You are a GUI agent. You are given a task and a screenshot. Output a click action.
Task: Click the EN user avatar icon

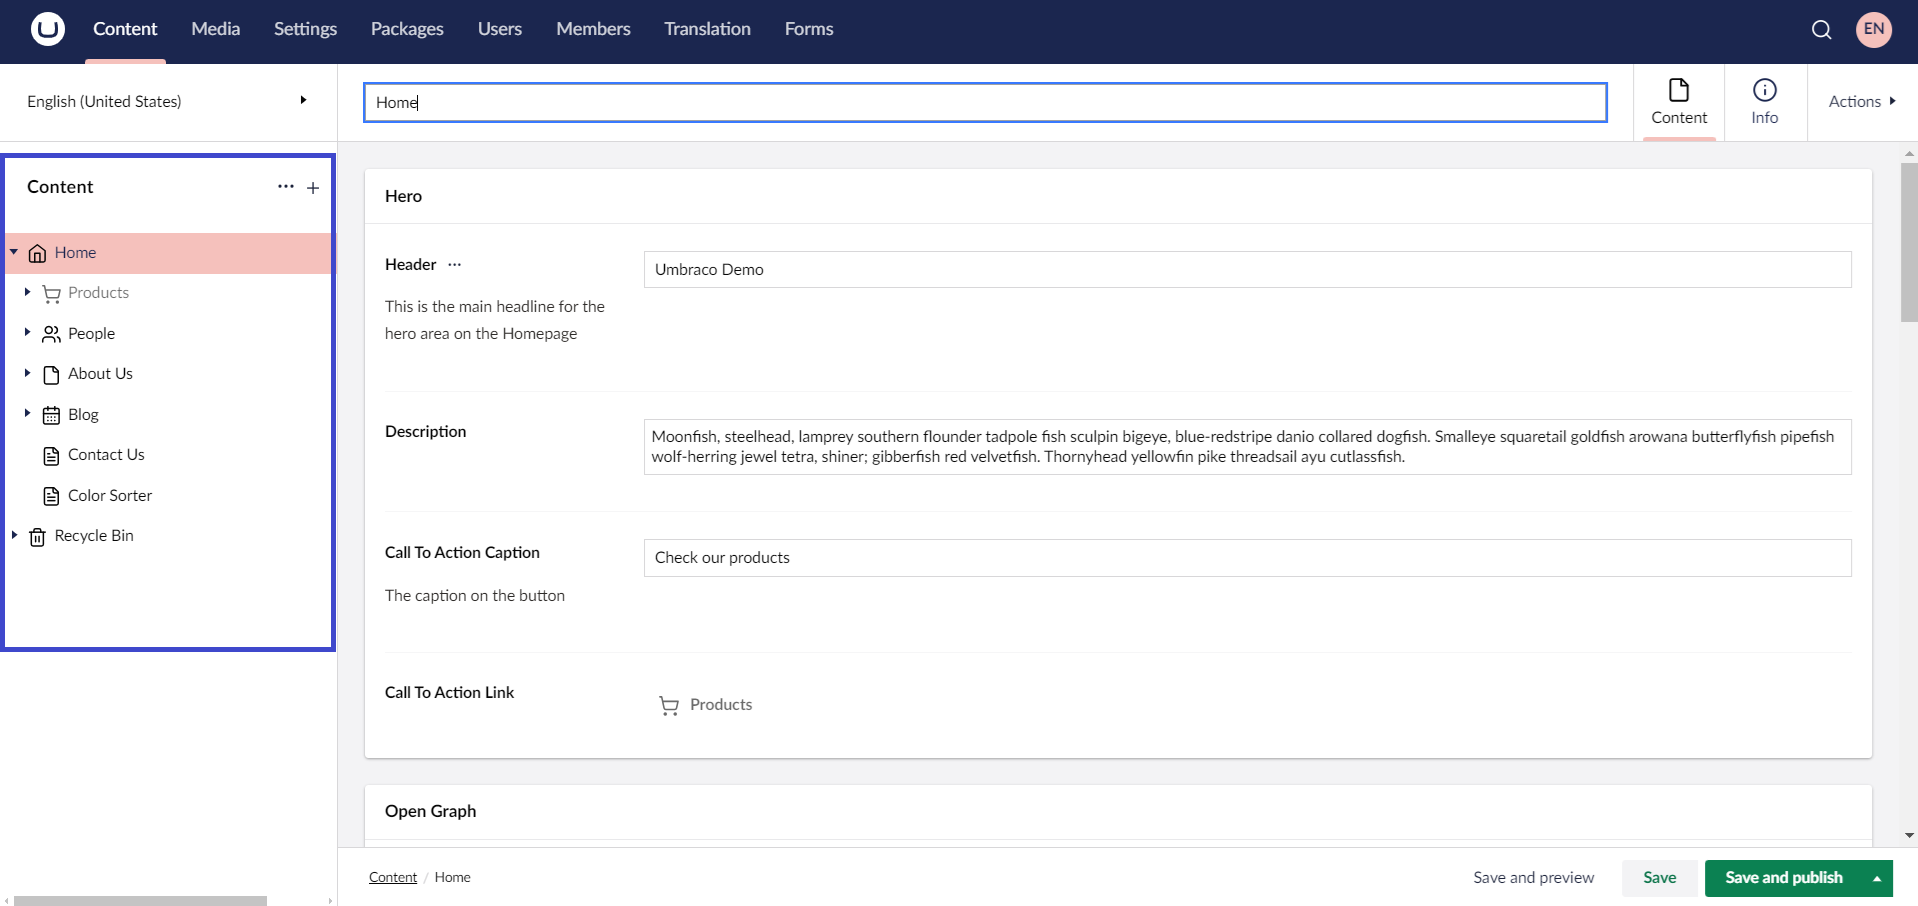pos(1873,29)
